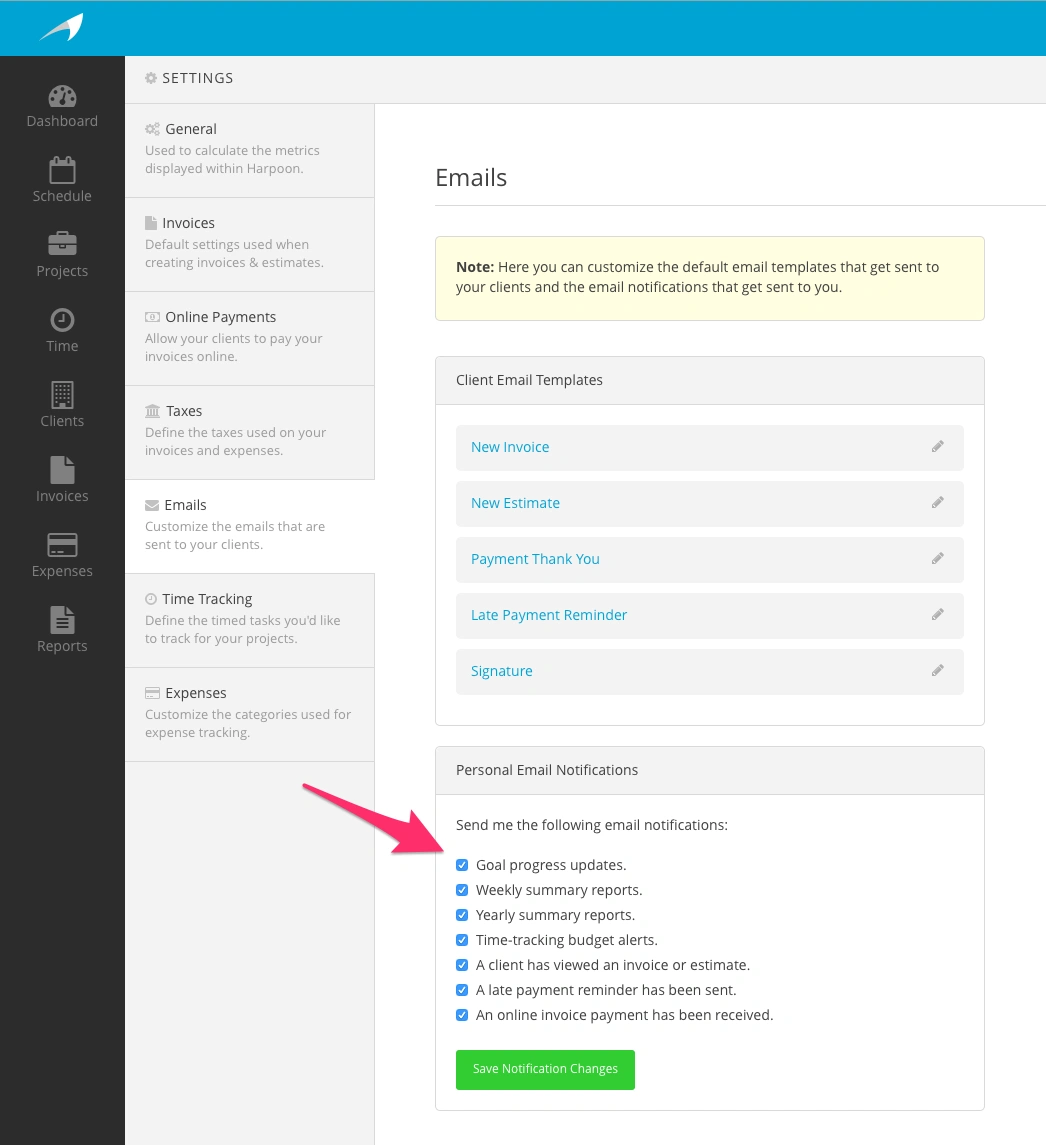Open the Reports section
Screen dimensions: 1046x1145
pos(62,629)
